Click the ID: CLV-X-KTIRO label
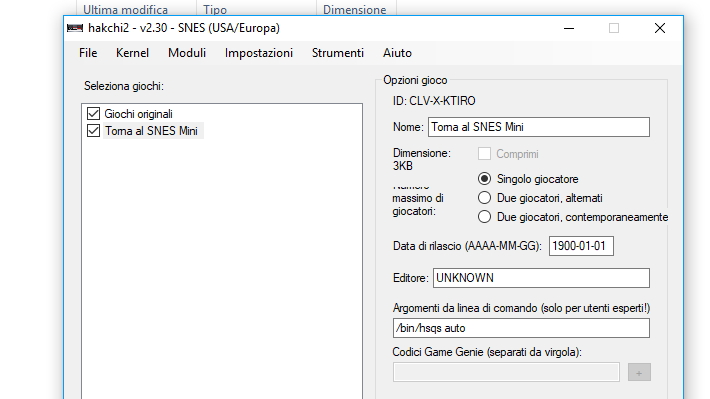The image size is (710, 399). [x=434, y=101]
